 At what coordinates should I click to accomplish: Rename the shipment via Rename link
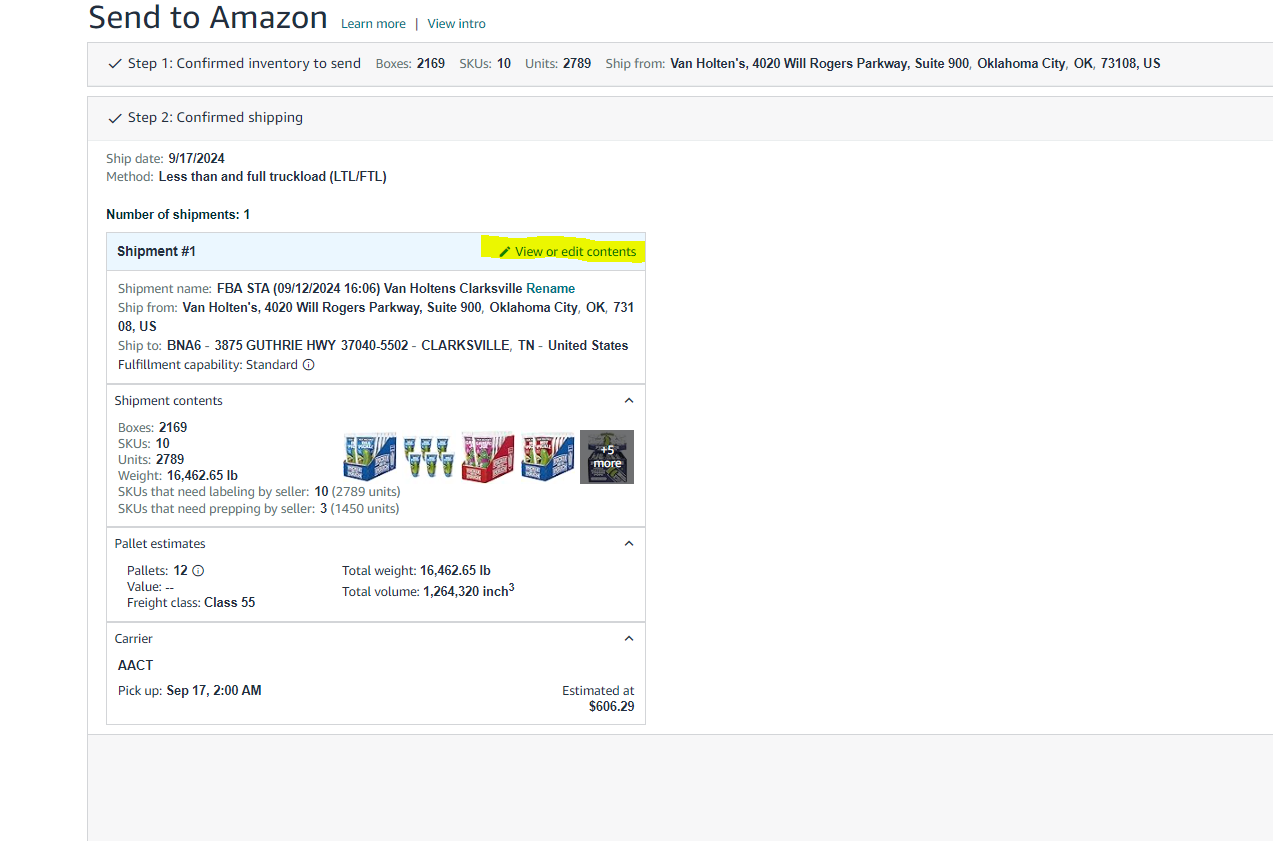click(551, 289)
